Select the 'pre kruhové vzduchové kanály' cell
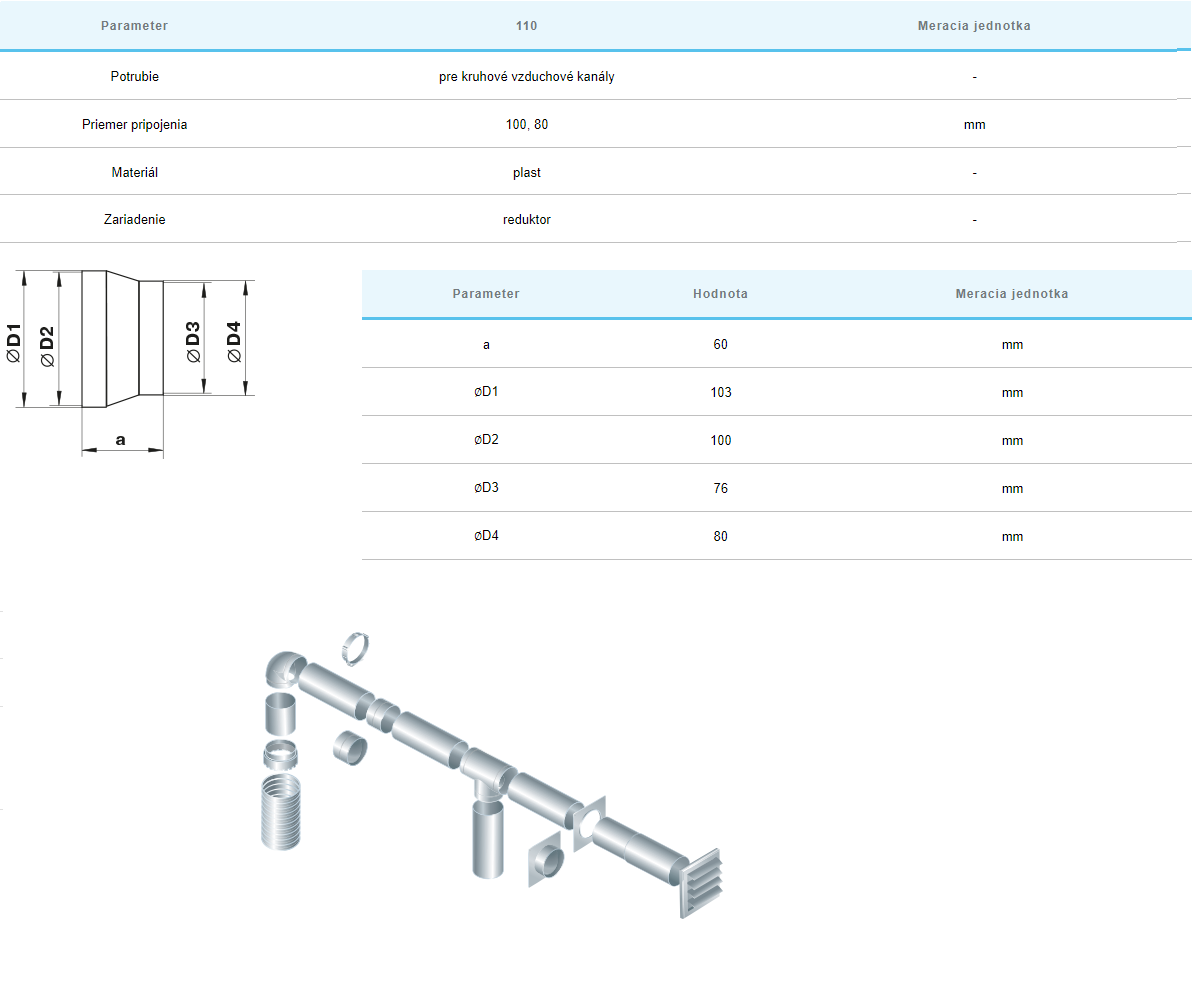This screenshot has height=1008, width=1192. pos(526,77)
